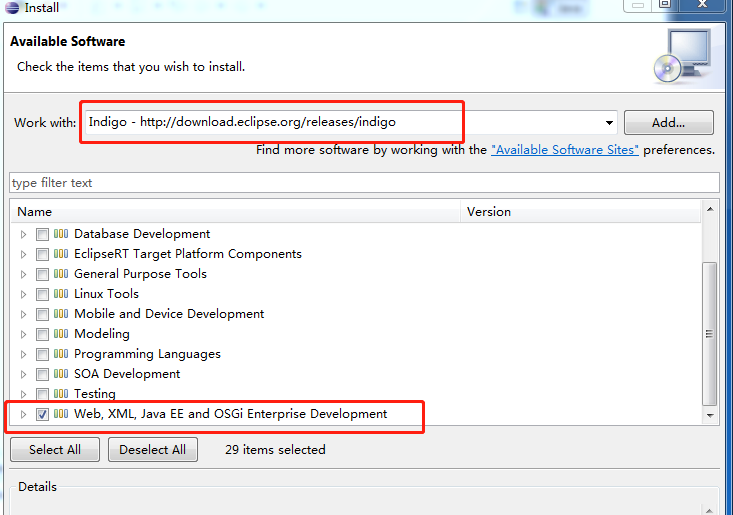Viewport: 733px width, 515px height.
Task: Click the Eclipse icon in title bar
Action: (x=12, y=7)
